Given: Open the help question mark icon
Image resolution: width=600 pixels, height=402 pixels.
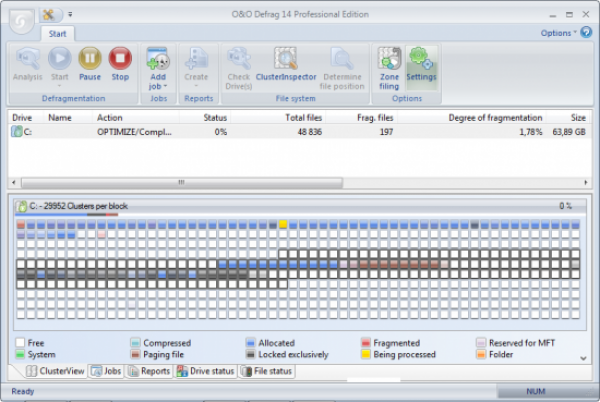Looking at the screenshot, I should click(x=586, y=32).
